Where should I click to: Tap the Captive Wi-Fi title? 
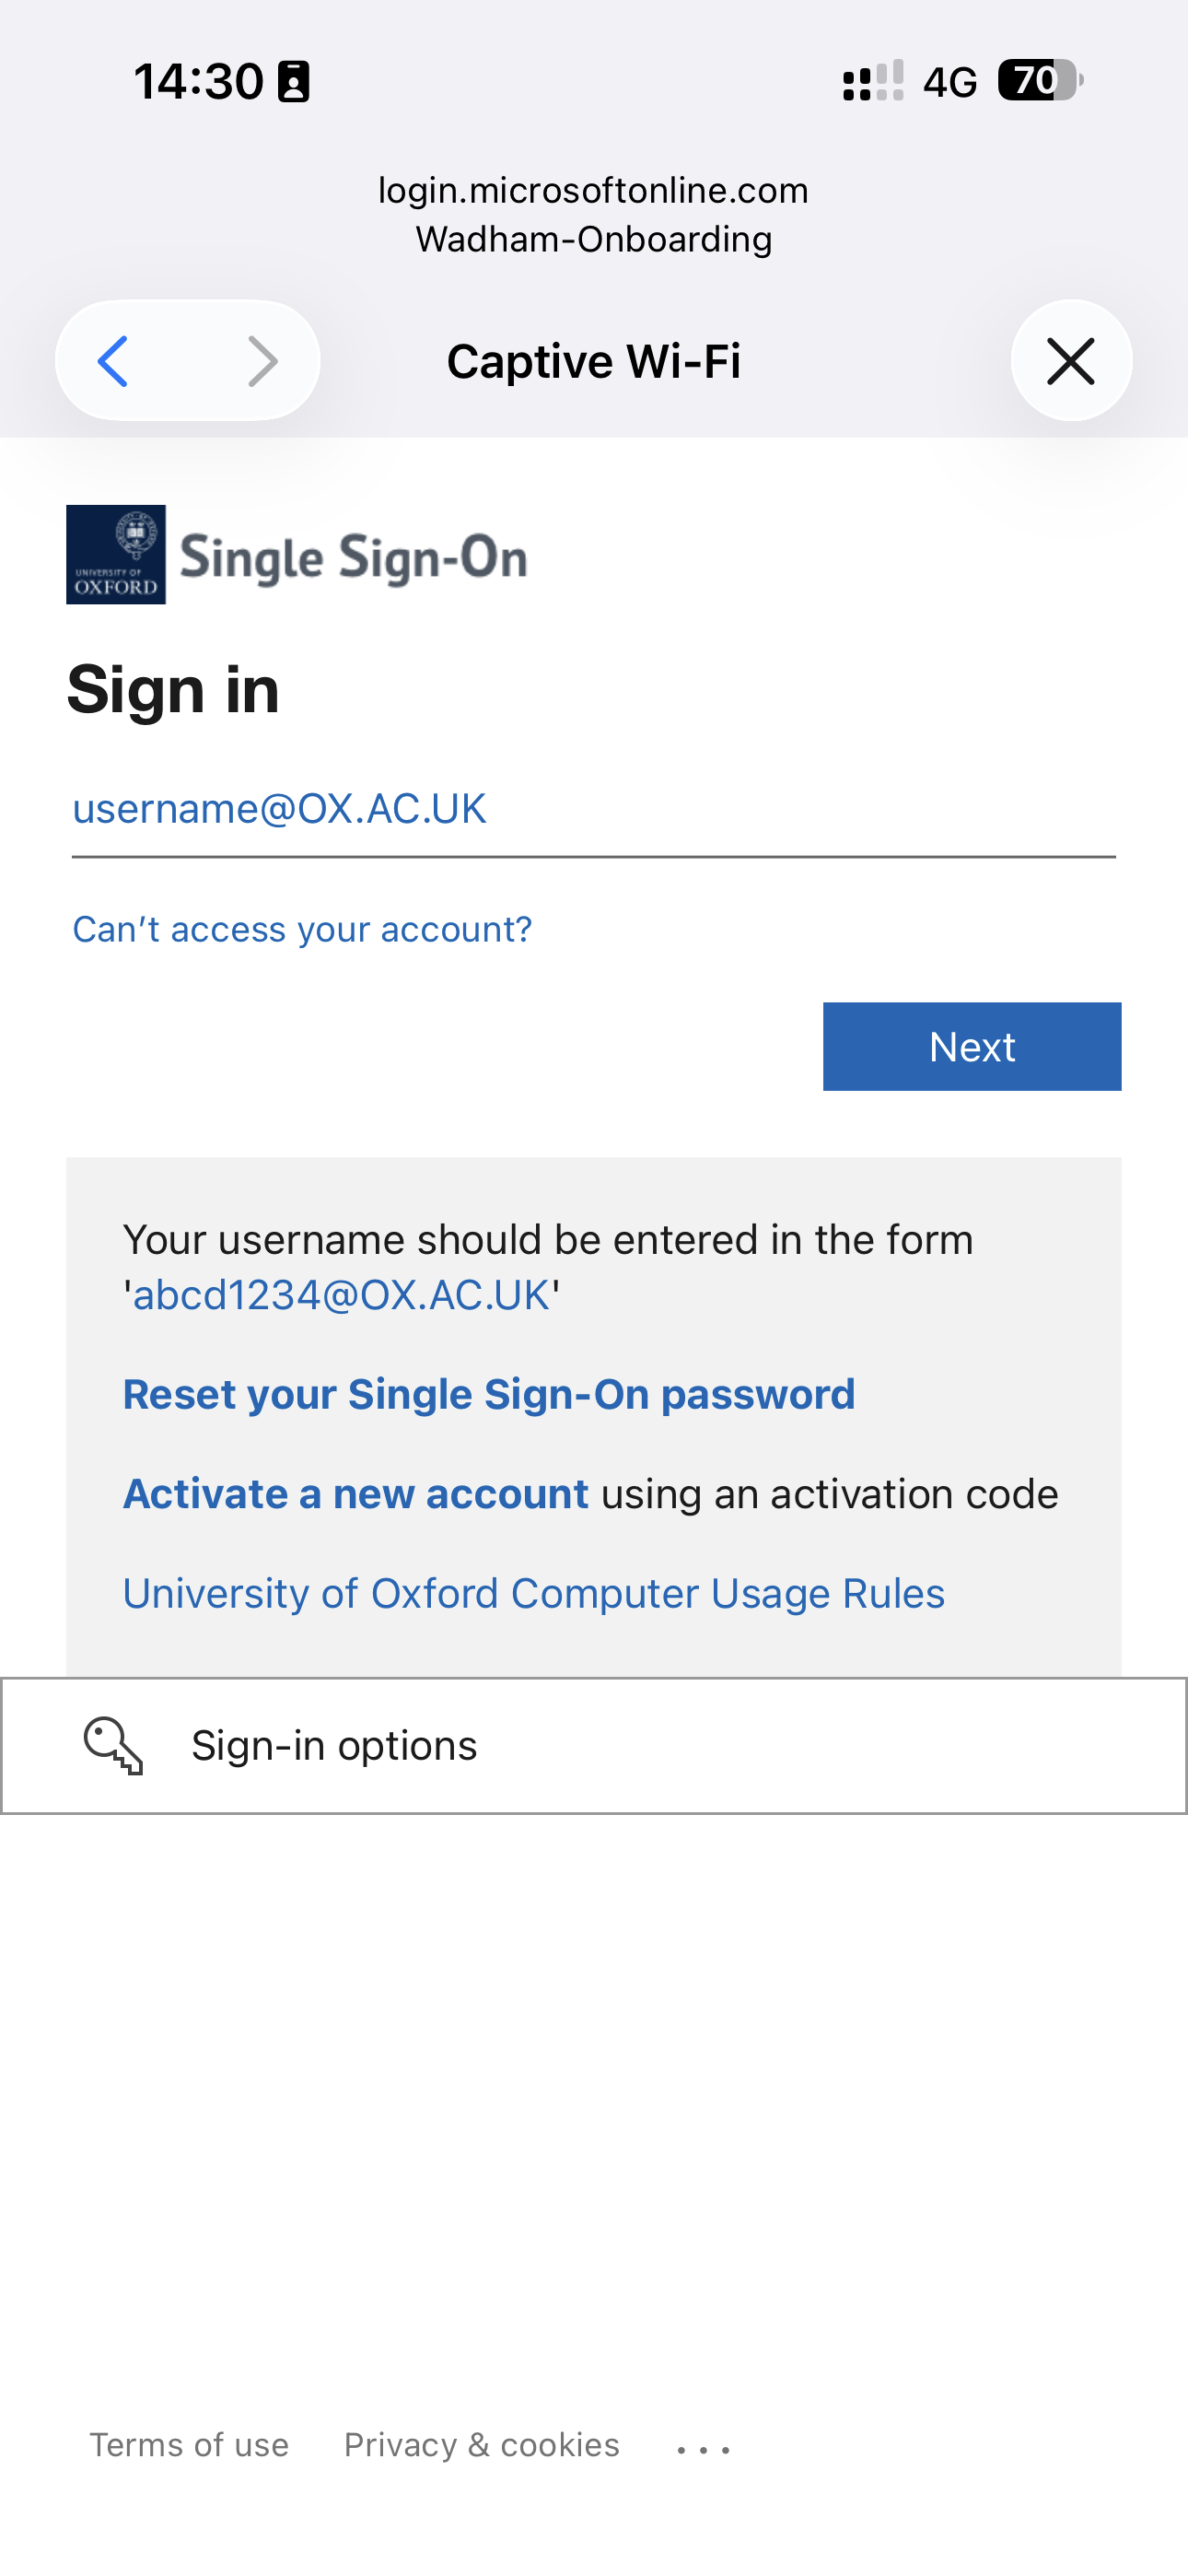click(x=594, y=360)
